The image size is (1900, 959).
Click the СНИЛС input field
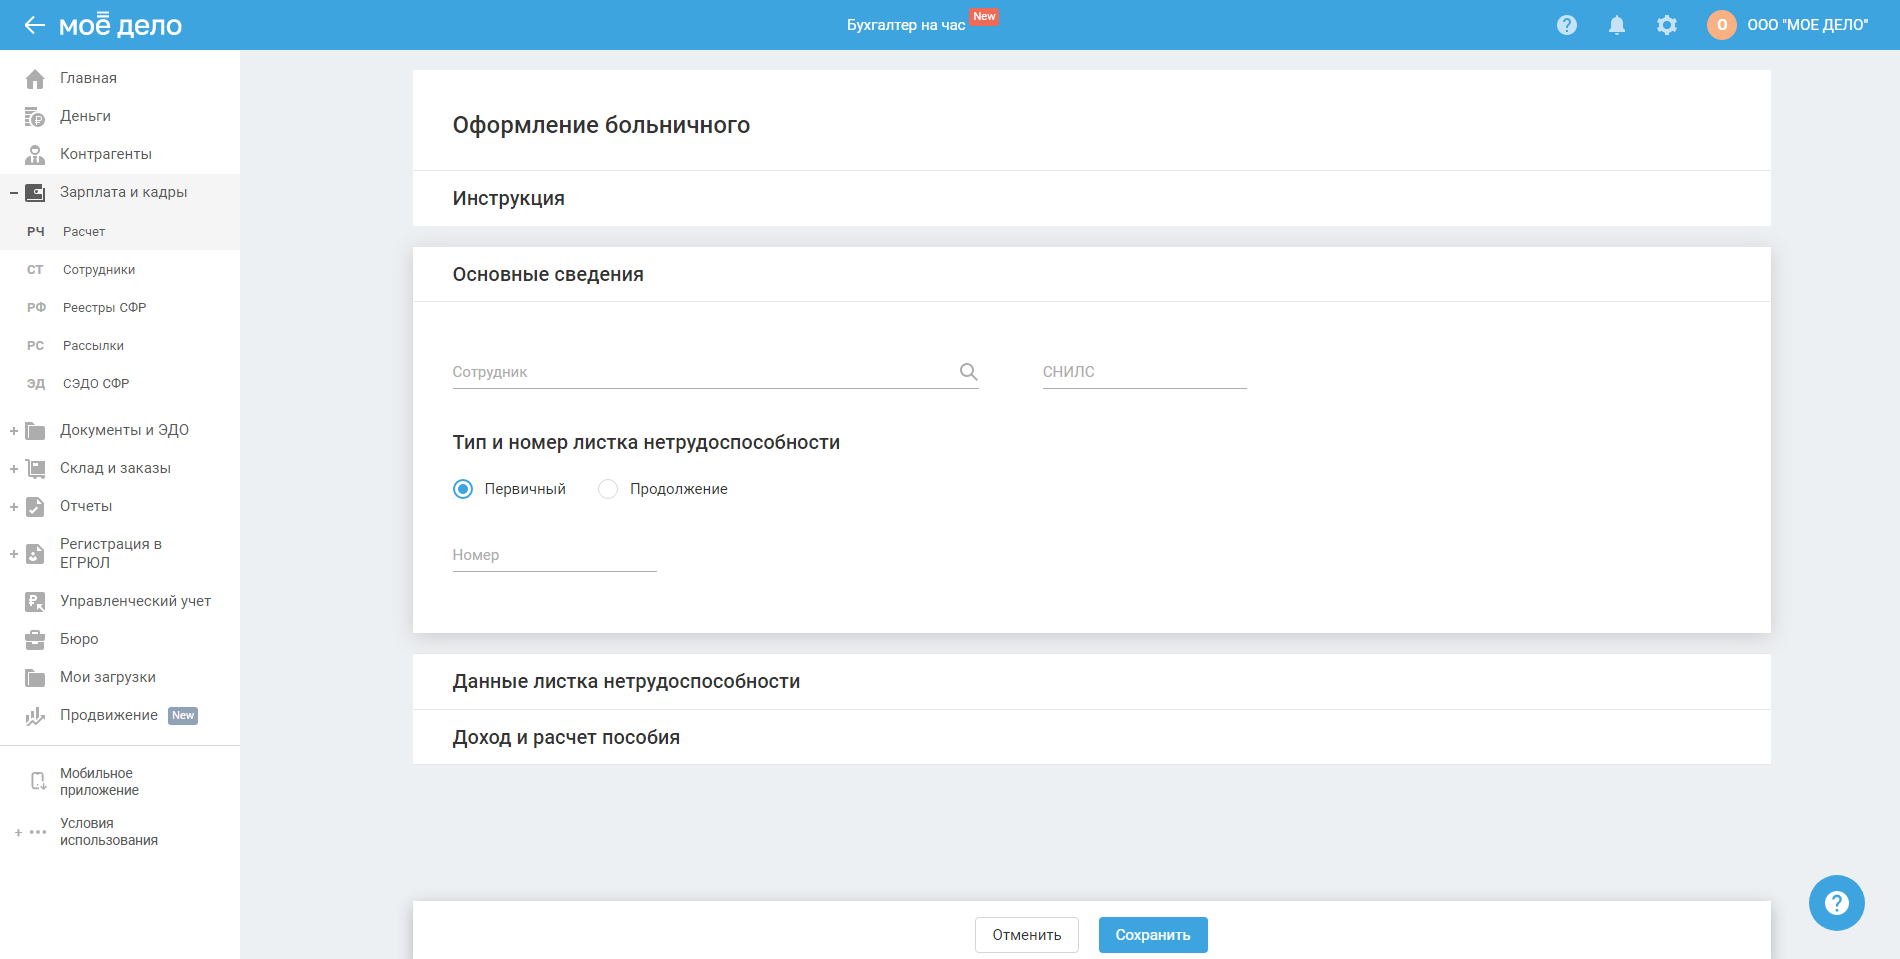click(x=1144, y=372)
